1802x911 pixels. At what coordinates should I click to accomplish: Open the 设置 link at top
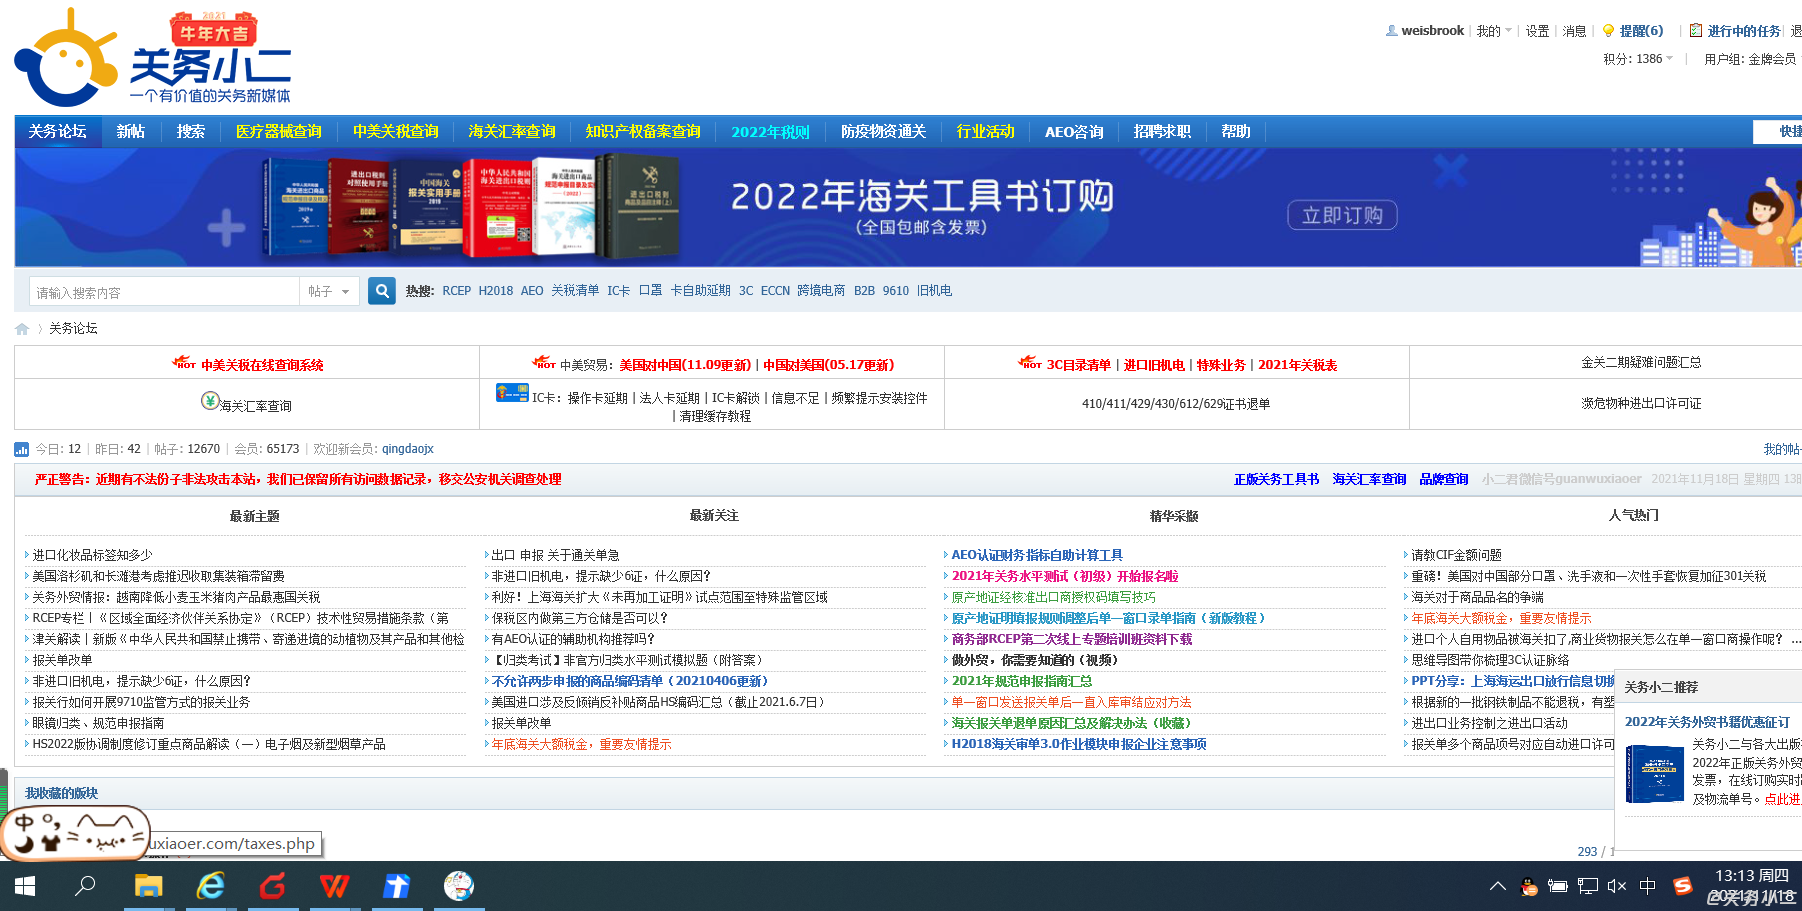(1537, 31)
